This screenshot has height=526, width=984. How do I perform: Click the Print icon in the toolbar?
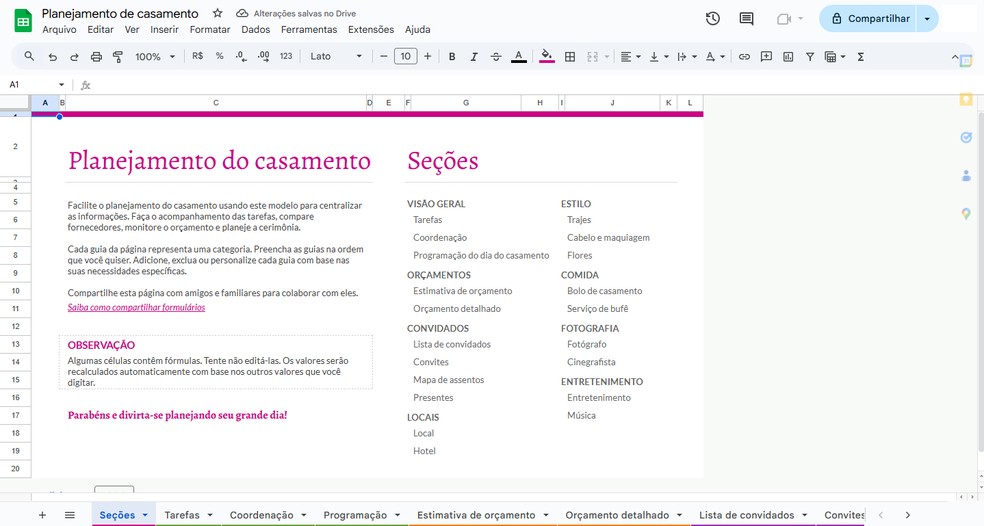tap(97, 57)
